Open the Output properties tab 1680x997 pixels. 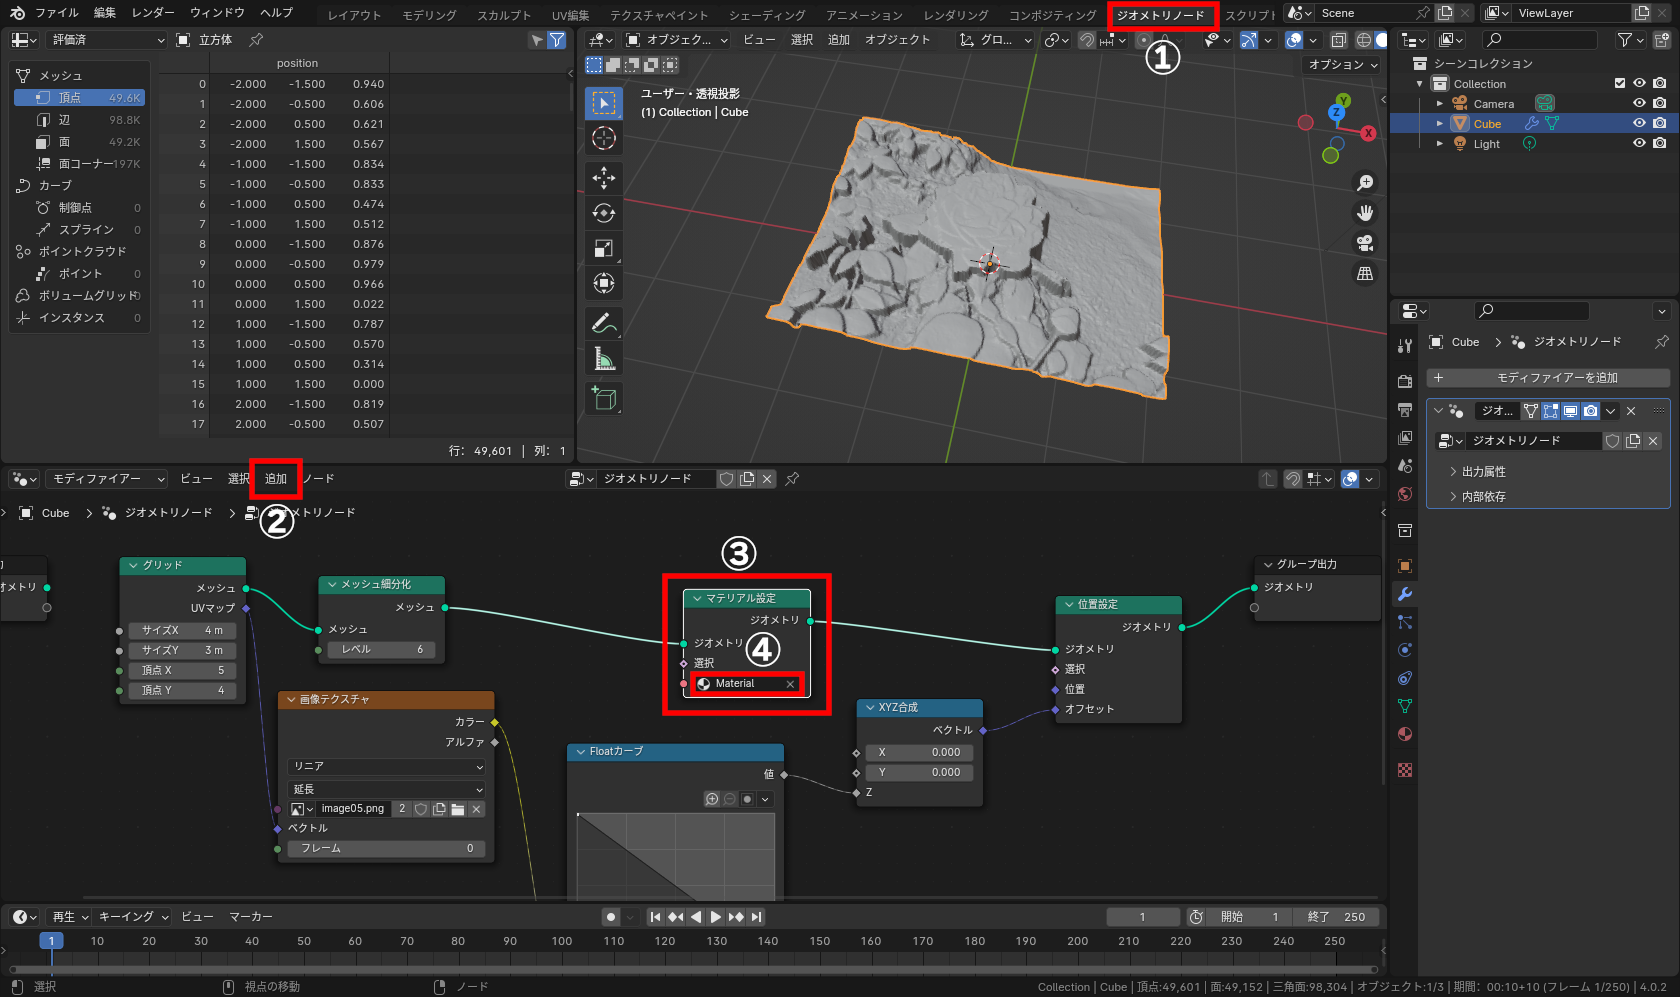(1405, 410)
